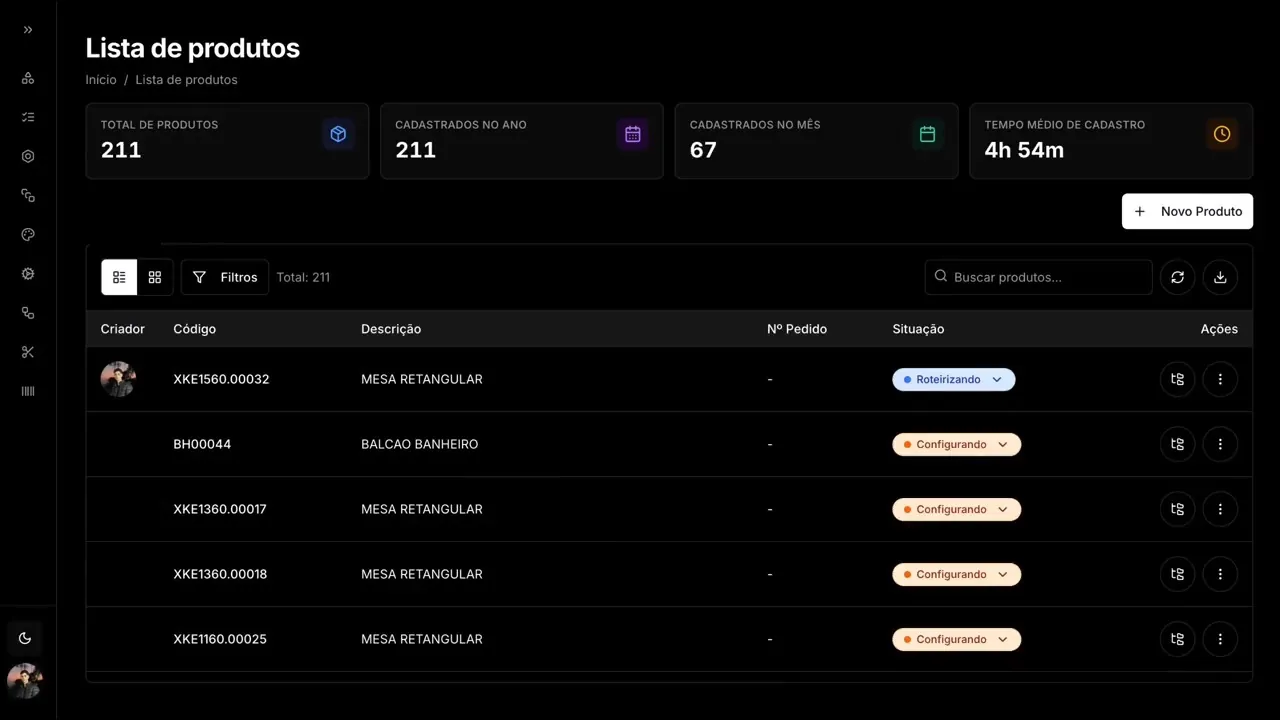This screenshot has width=1280, height=720.
Task: Sort by the Código column header
Action: point(194,329)
